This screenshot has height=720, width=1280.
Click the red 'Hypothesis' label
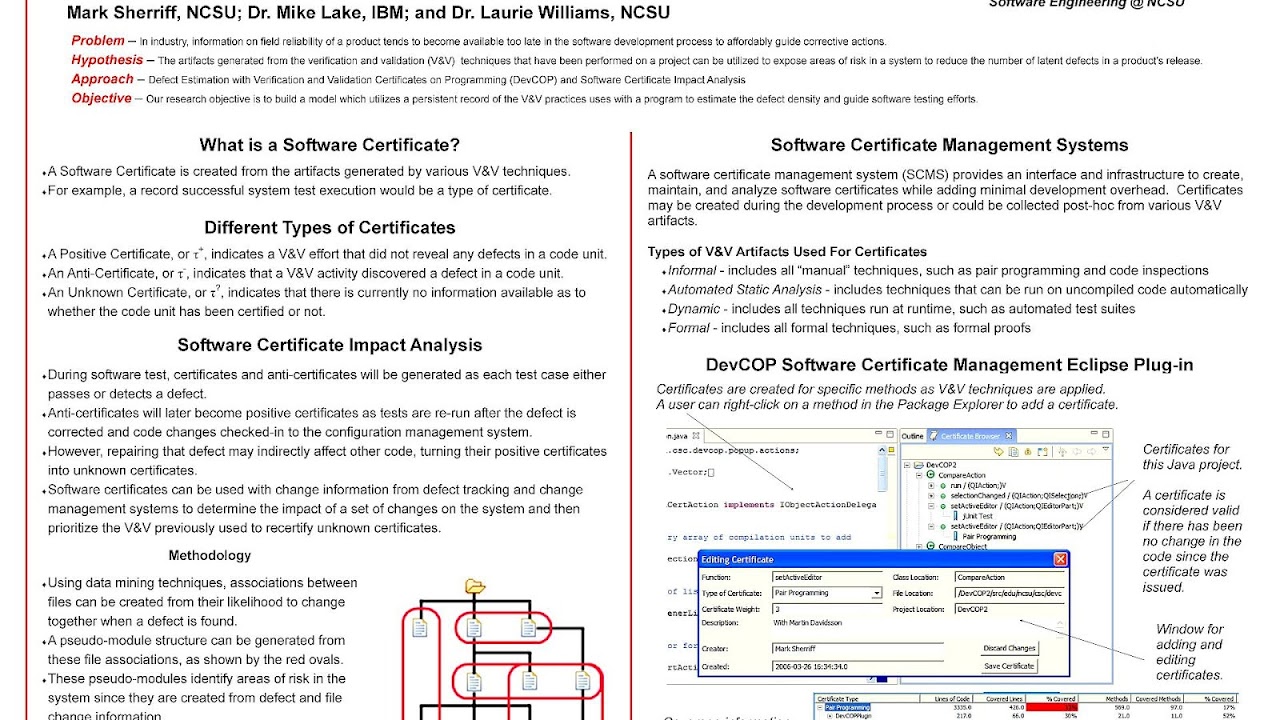pos(107,60)
